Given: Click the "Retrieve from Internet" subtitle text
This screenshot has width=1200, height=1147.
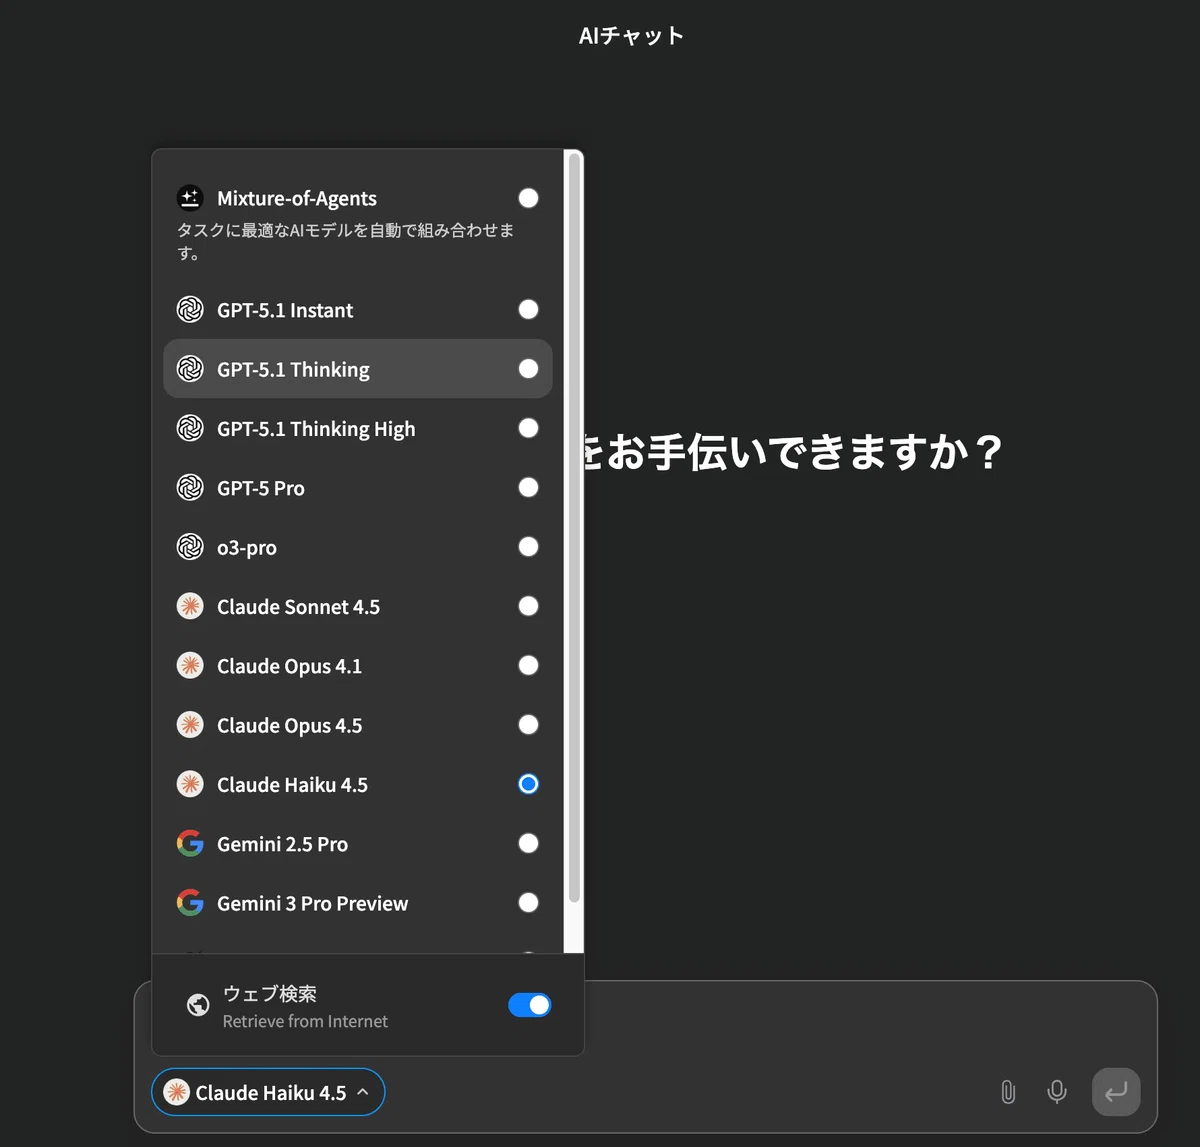Looking at the screenshot, I should [305, 1022].
